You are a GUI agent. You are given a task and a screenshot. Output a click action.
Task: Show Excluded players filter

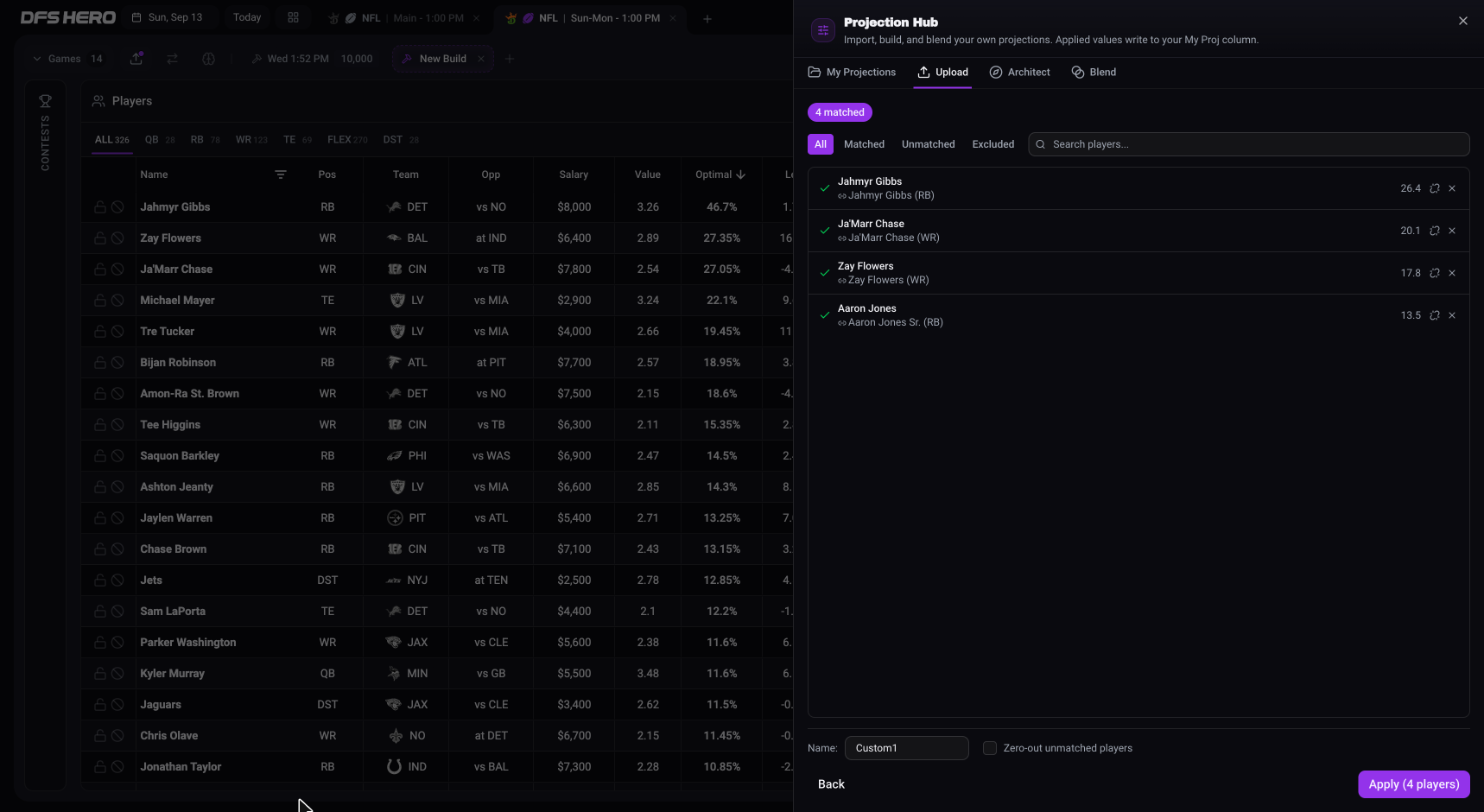(x=993, y=144)
